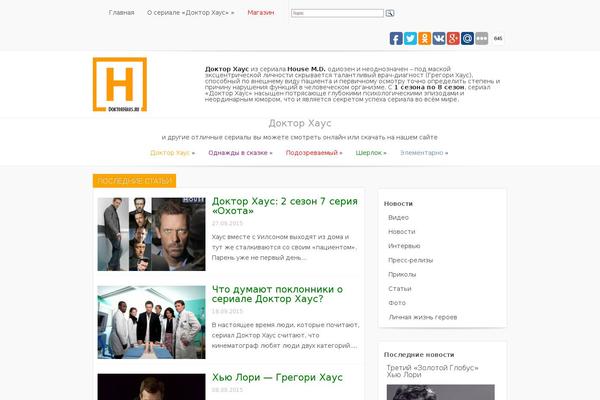Image resolution: width=600 pixels, height=400 pixels.
Task: Click the bold House M.D. text
Action: tap(306, 69)
